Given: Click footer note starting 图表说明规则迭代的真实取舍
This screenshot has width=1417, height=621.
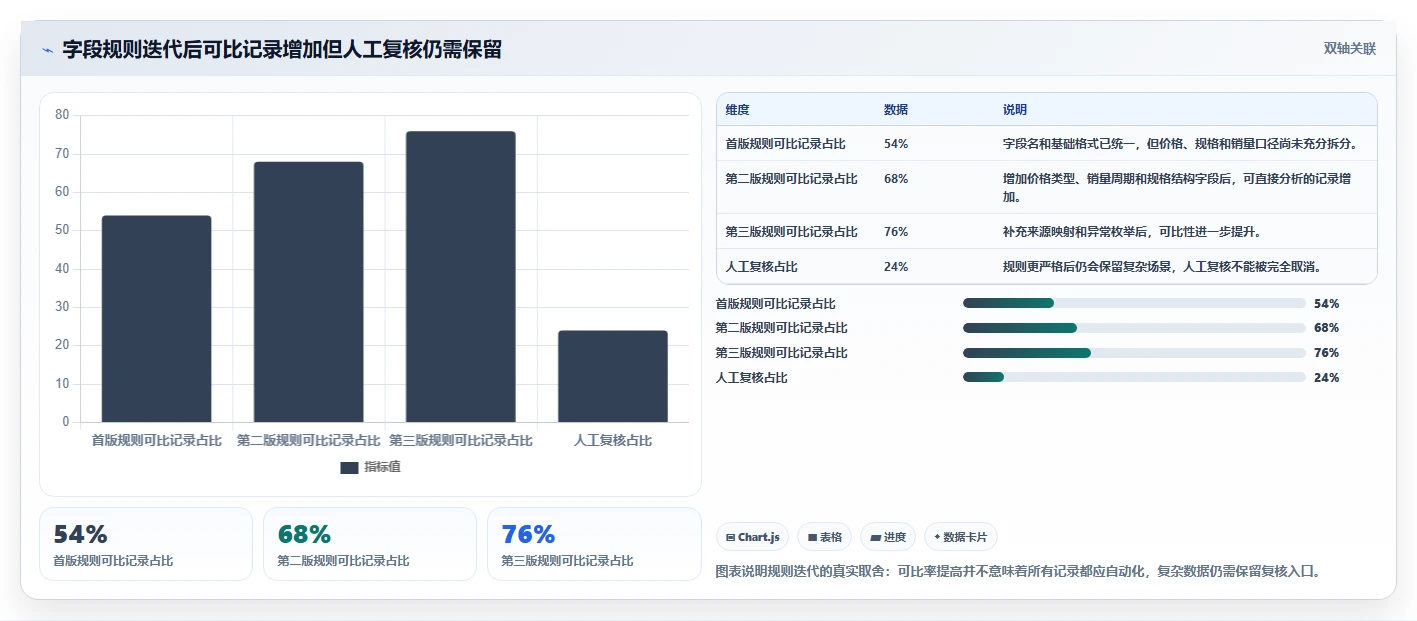Looking at the screenshot, I should point(1019,572).
